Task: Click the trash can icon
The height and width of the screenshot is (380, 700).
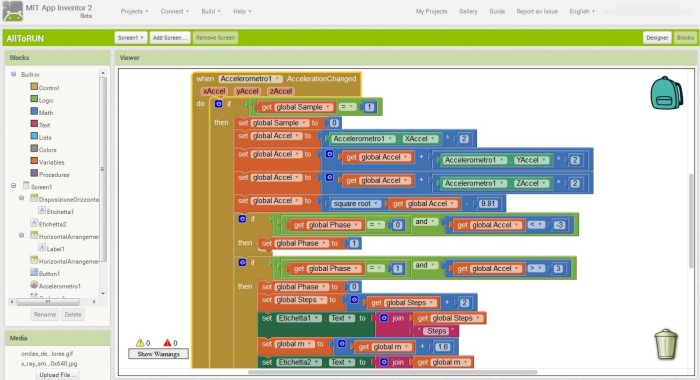Action: [x=666, y=344]
